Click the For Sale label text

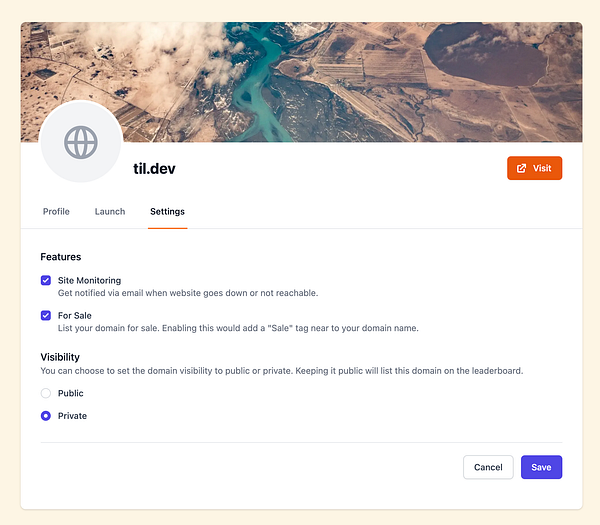pos(75,316)
